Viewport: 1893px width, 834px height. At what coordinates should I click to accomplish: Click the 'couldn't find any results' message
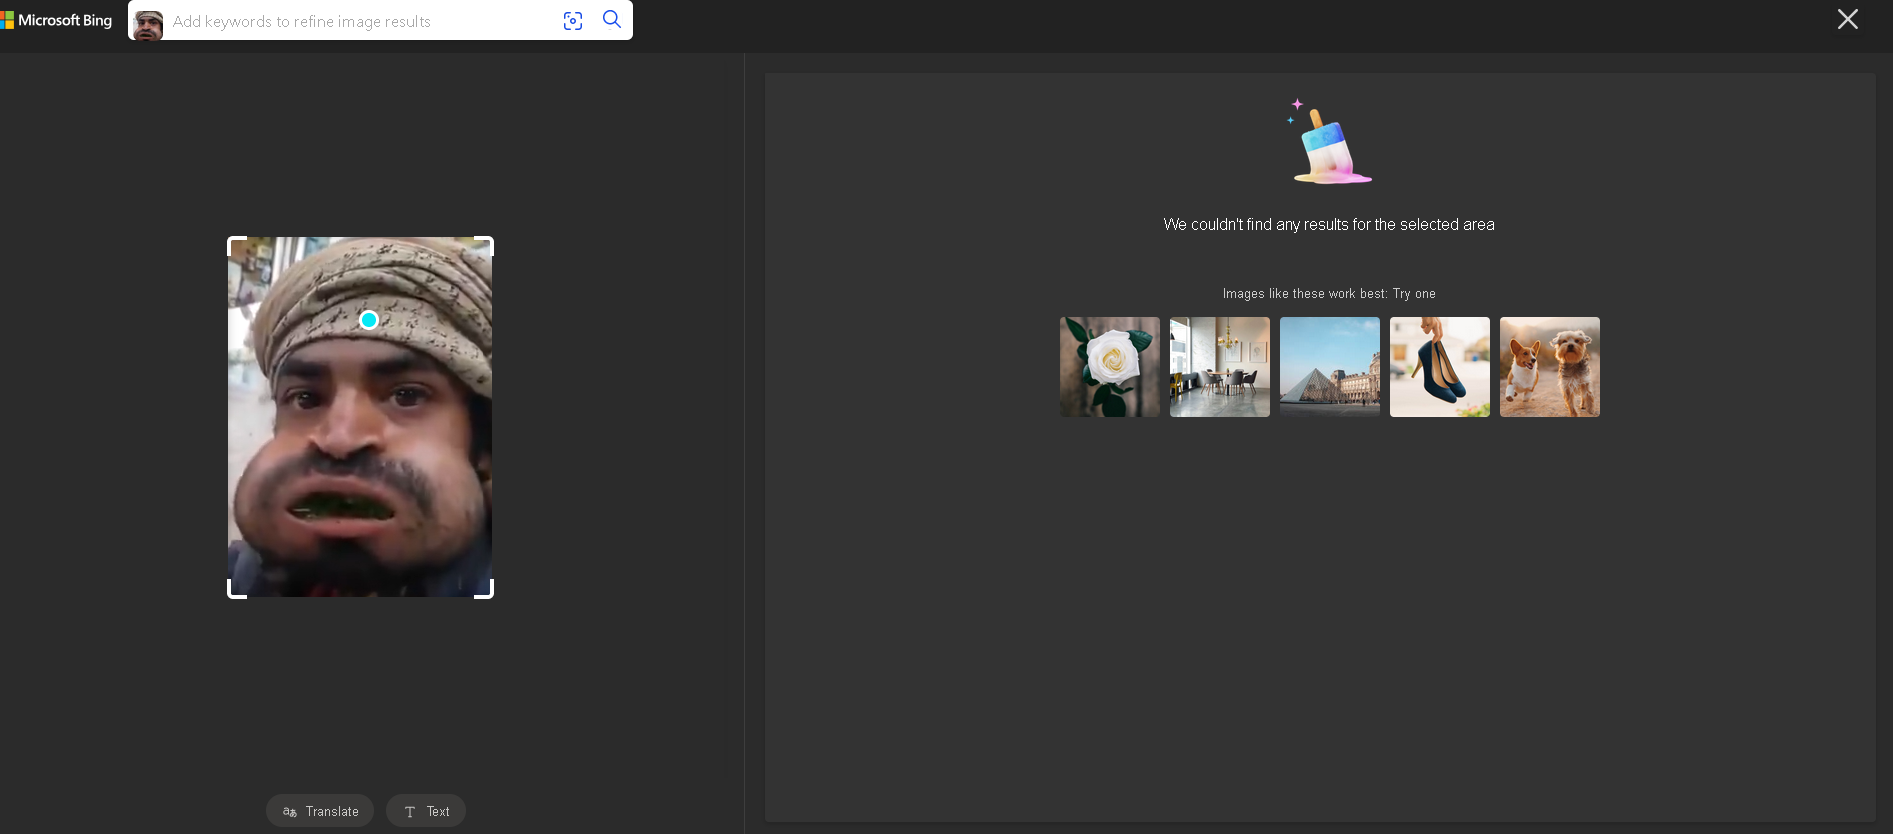[1329, 225]
